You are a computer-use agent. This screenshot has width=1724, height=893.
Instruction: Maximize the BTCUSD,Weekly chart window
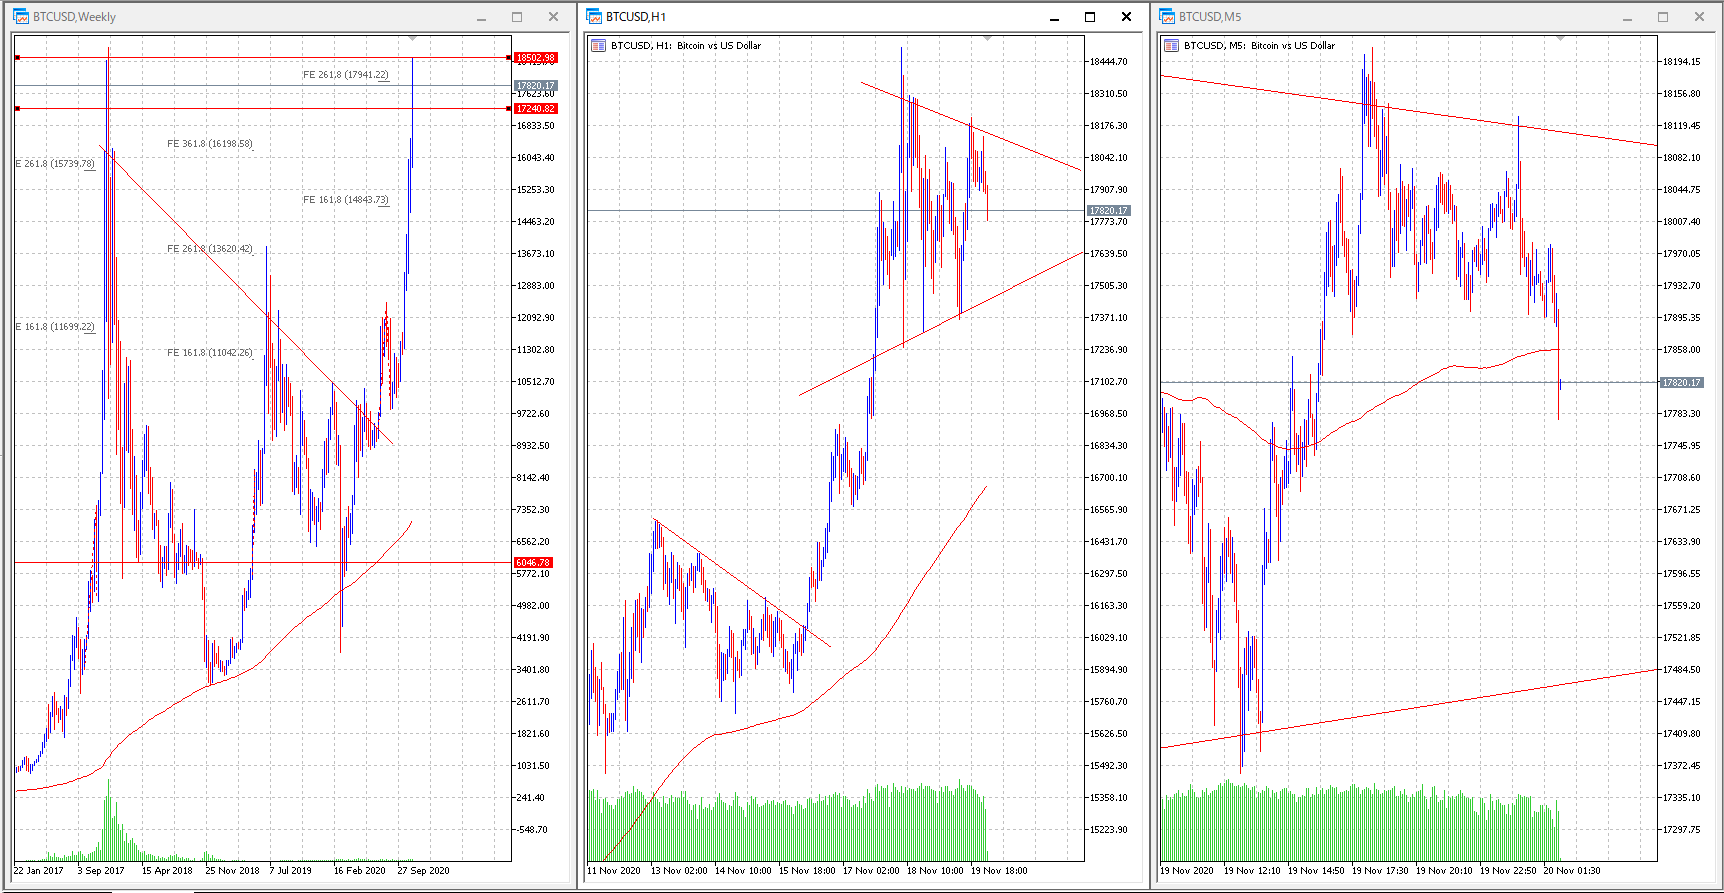pos(517,17)
